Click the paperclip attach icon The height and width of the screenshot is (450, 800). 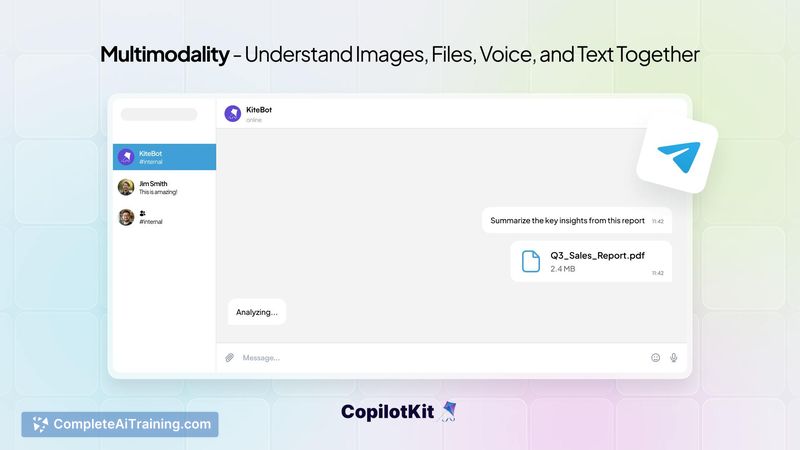[230, 358]
